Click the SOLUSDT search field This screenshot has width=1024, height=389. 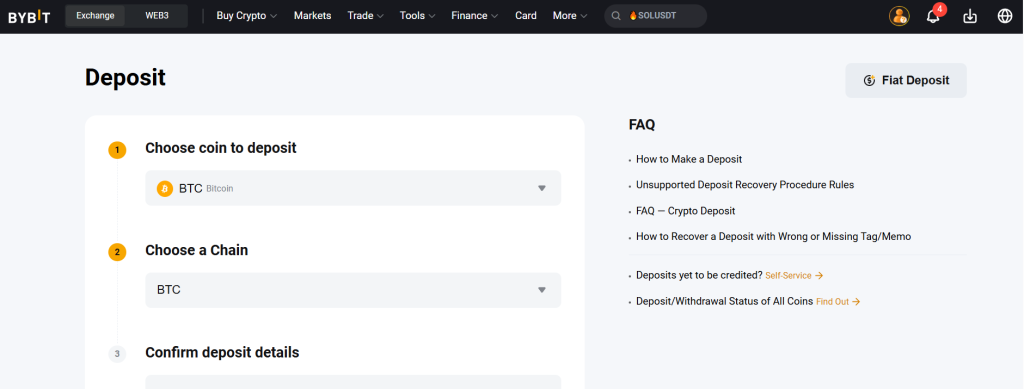click(x=655, y=16)
